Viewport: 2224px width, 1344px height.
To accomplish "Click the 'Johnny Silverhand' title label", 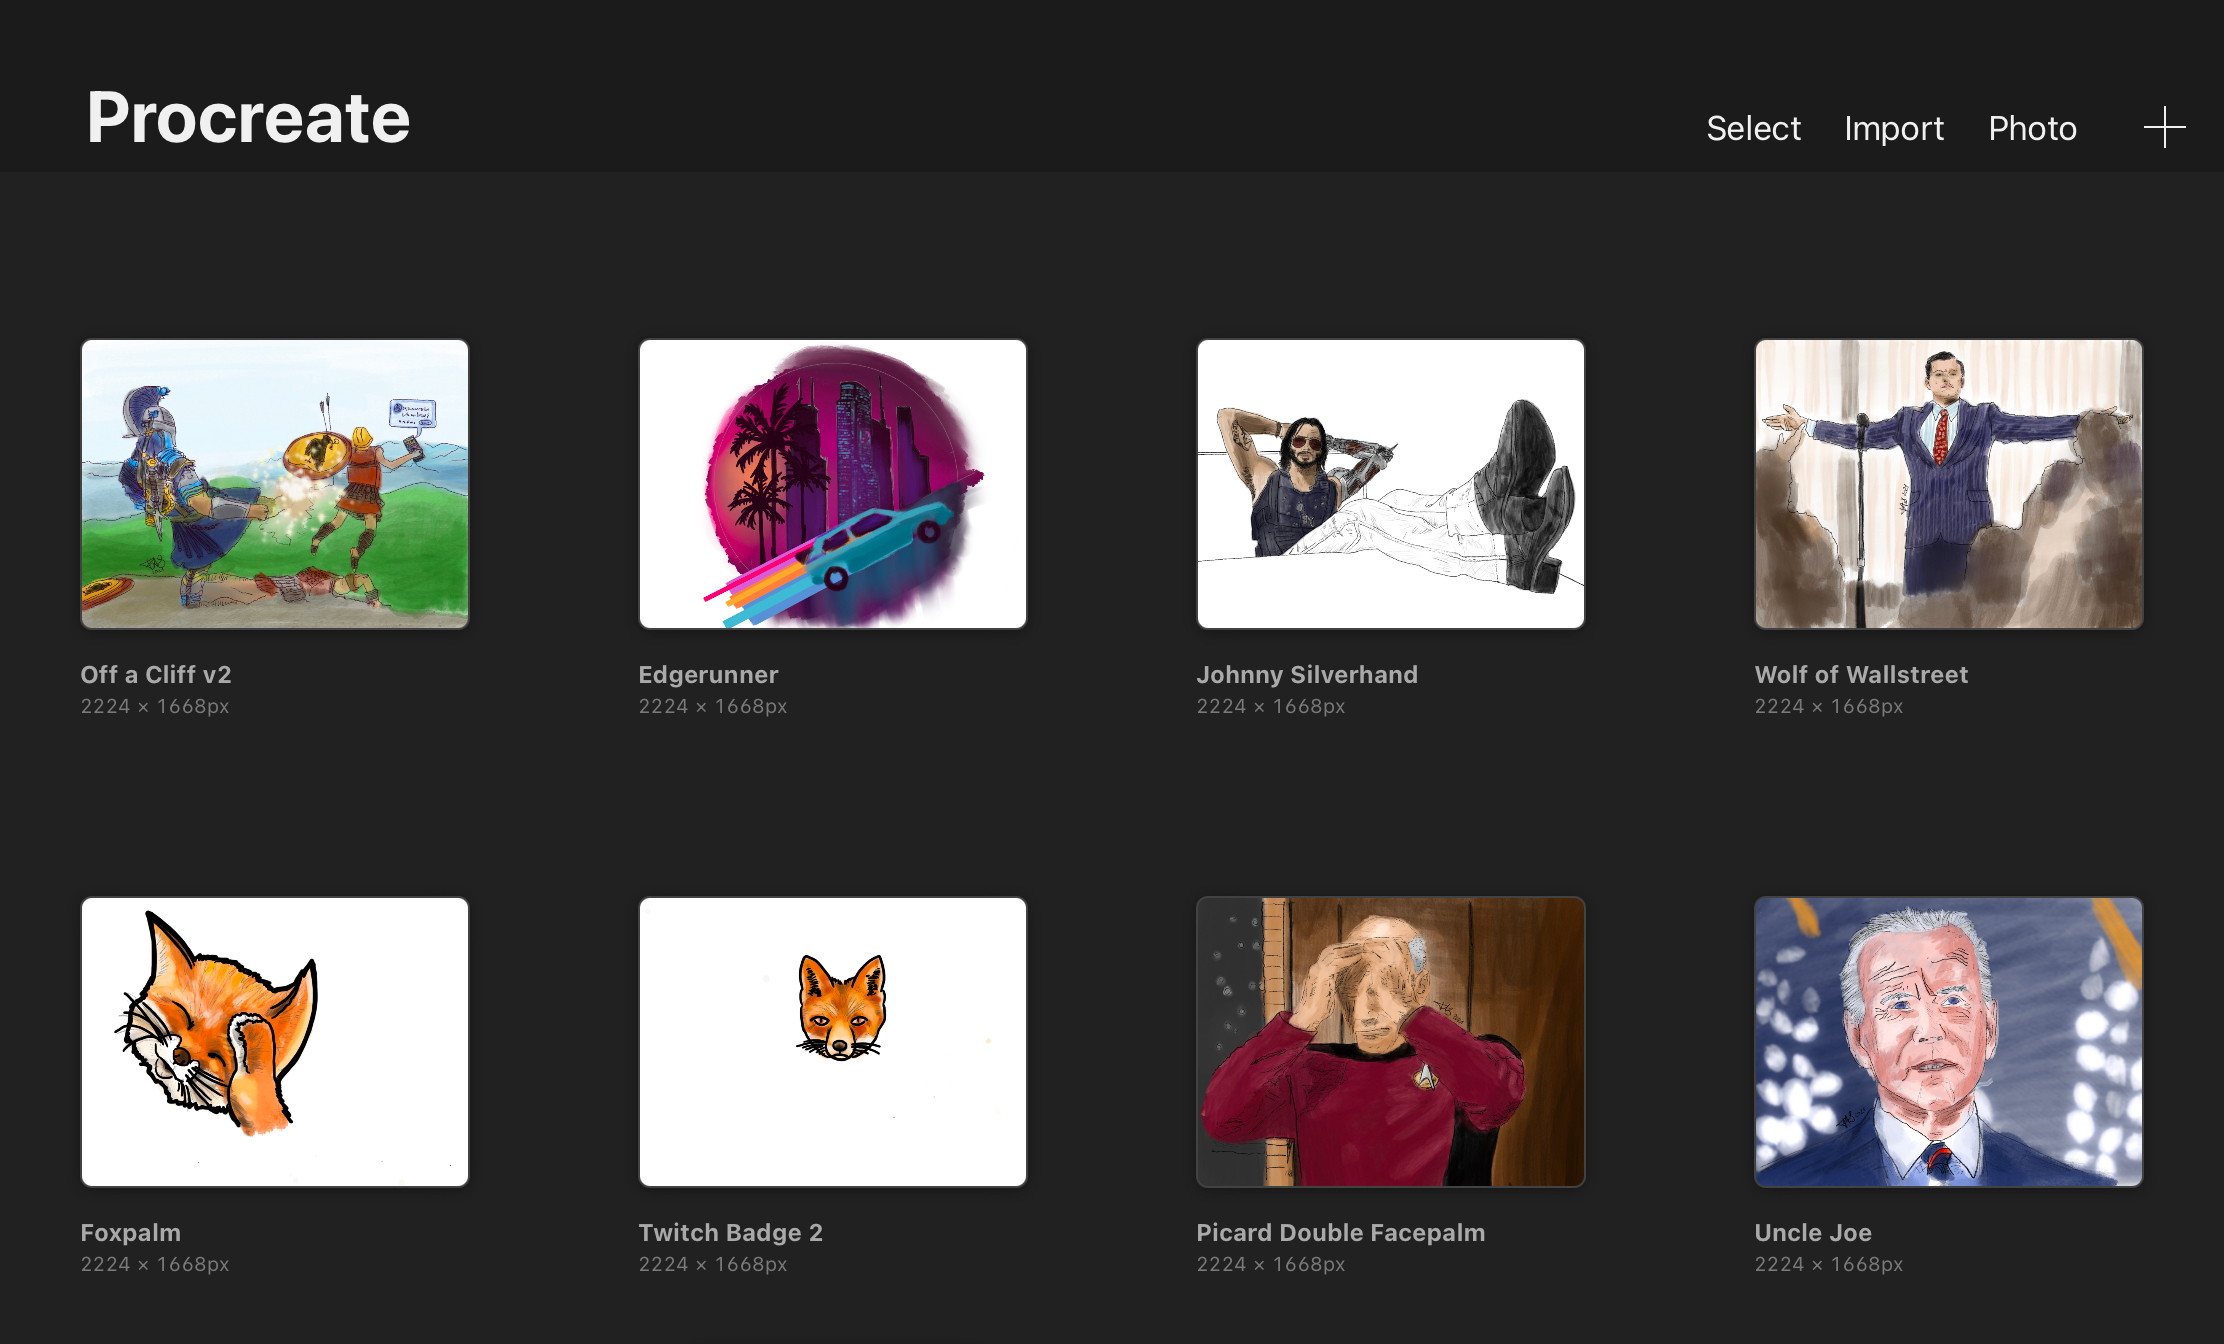I will 1307,675.
